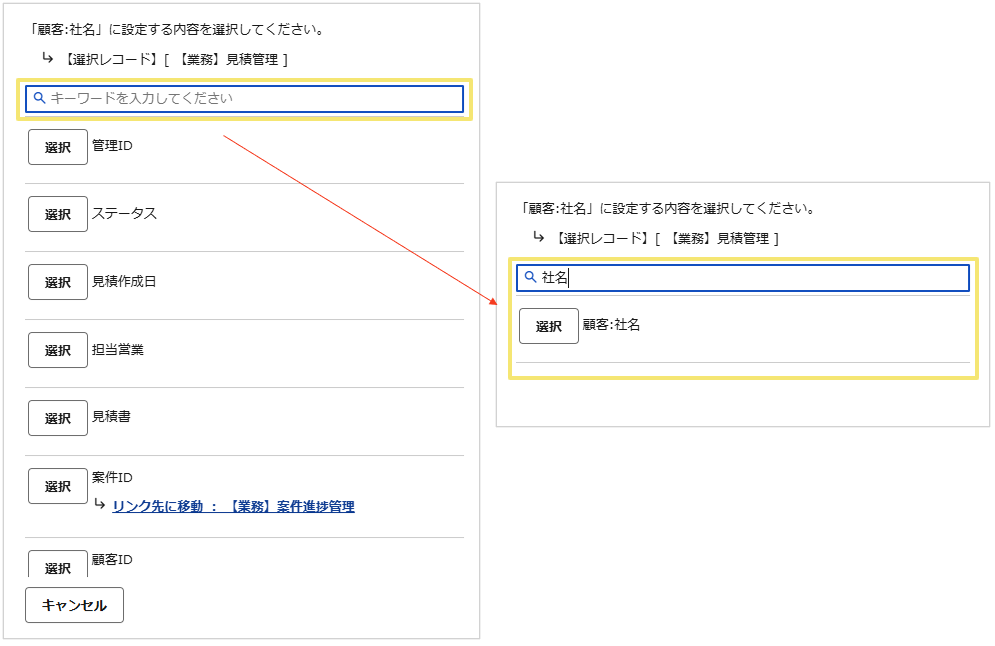The height and width of the screenshot is (646, 995).
Task: Click the 案件ID field label
Action: point(112,477)
